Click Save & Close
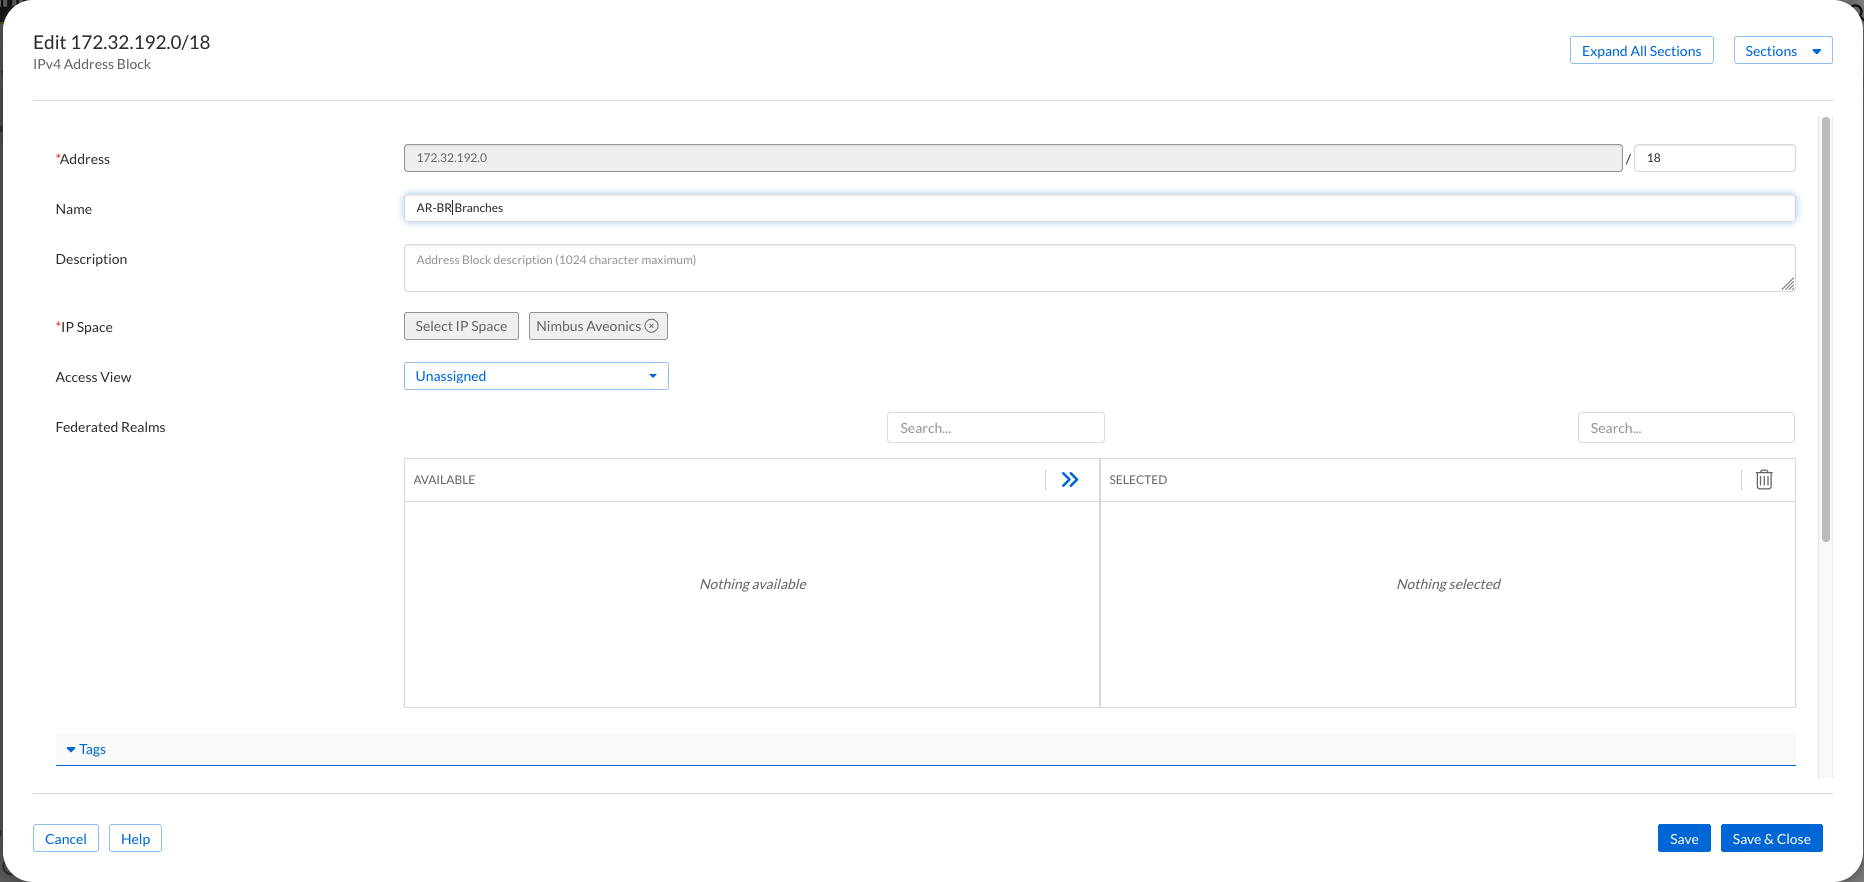The width and height of the screenshot is (1864, 882). 1771,839
